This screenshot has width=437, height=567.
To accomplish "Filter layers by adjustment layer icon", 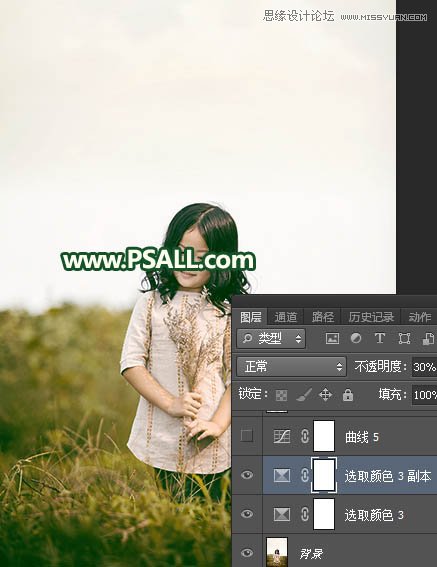I will pyautogui.click(x=356, y=338).
